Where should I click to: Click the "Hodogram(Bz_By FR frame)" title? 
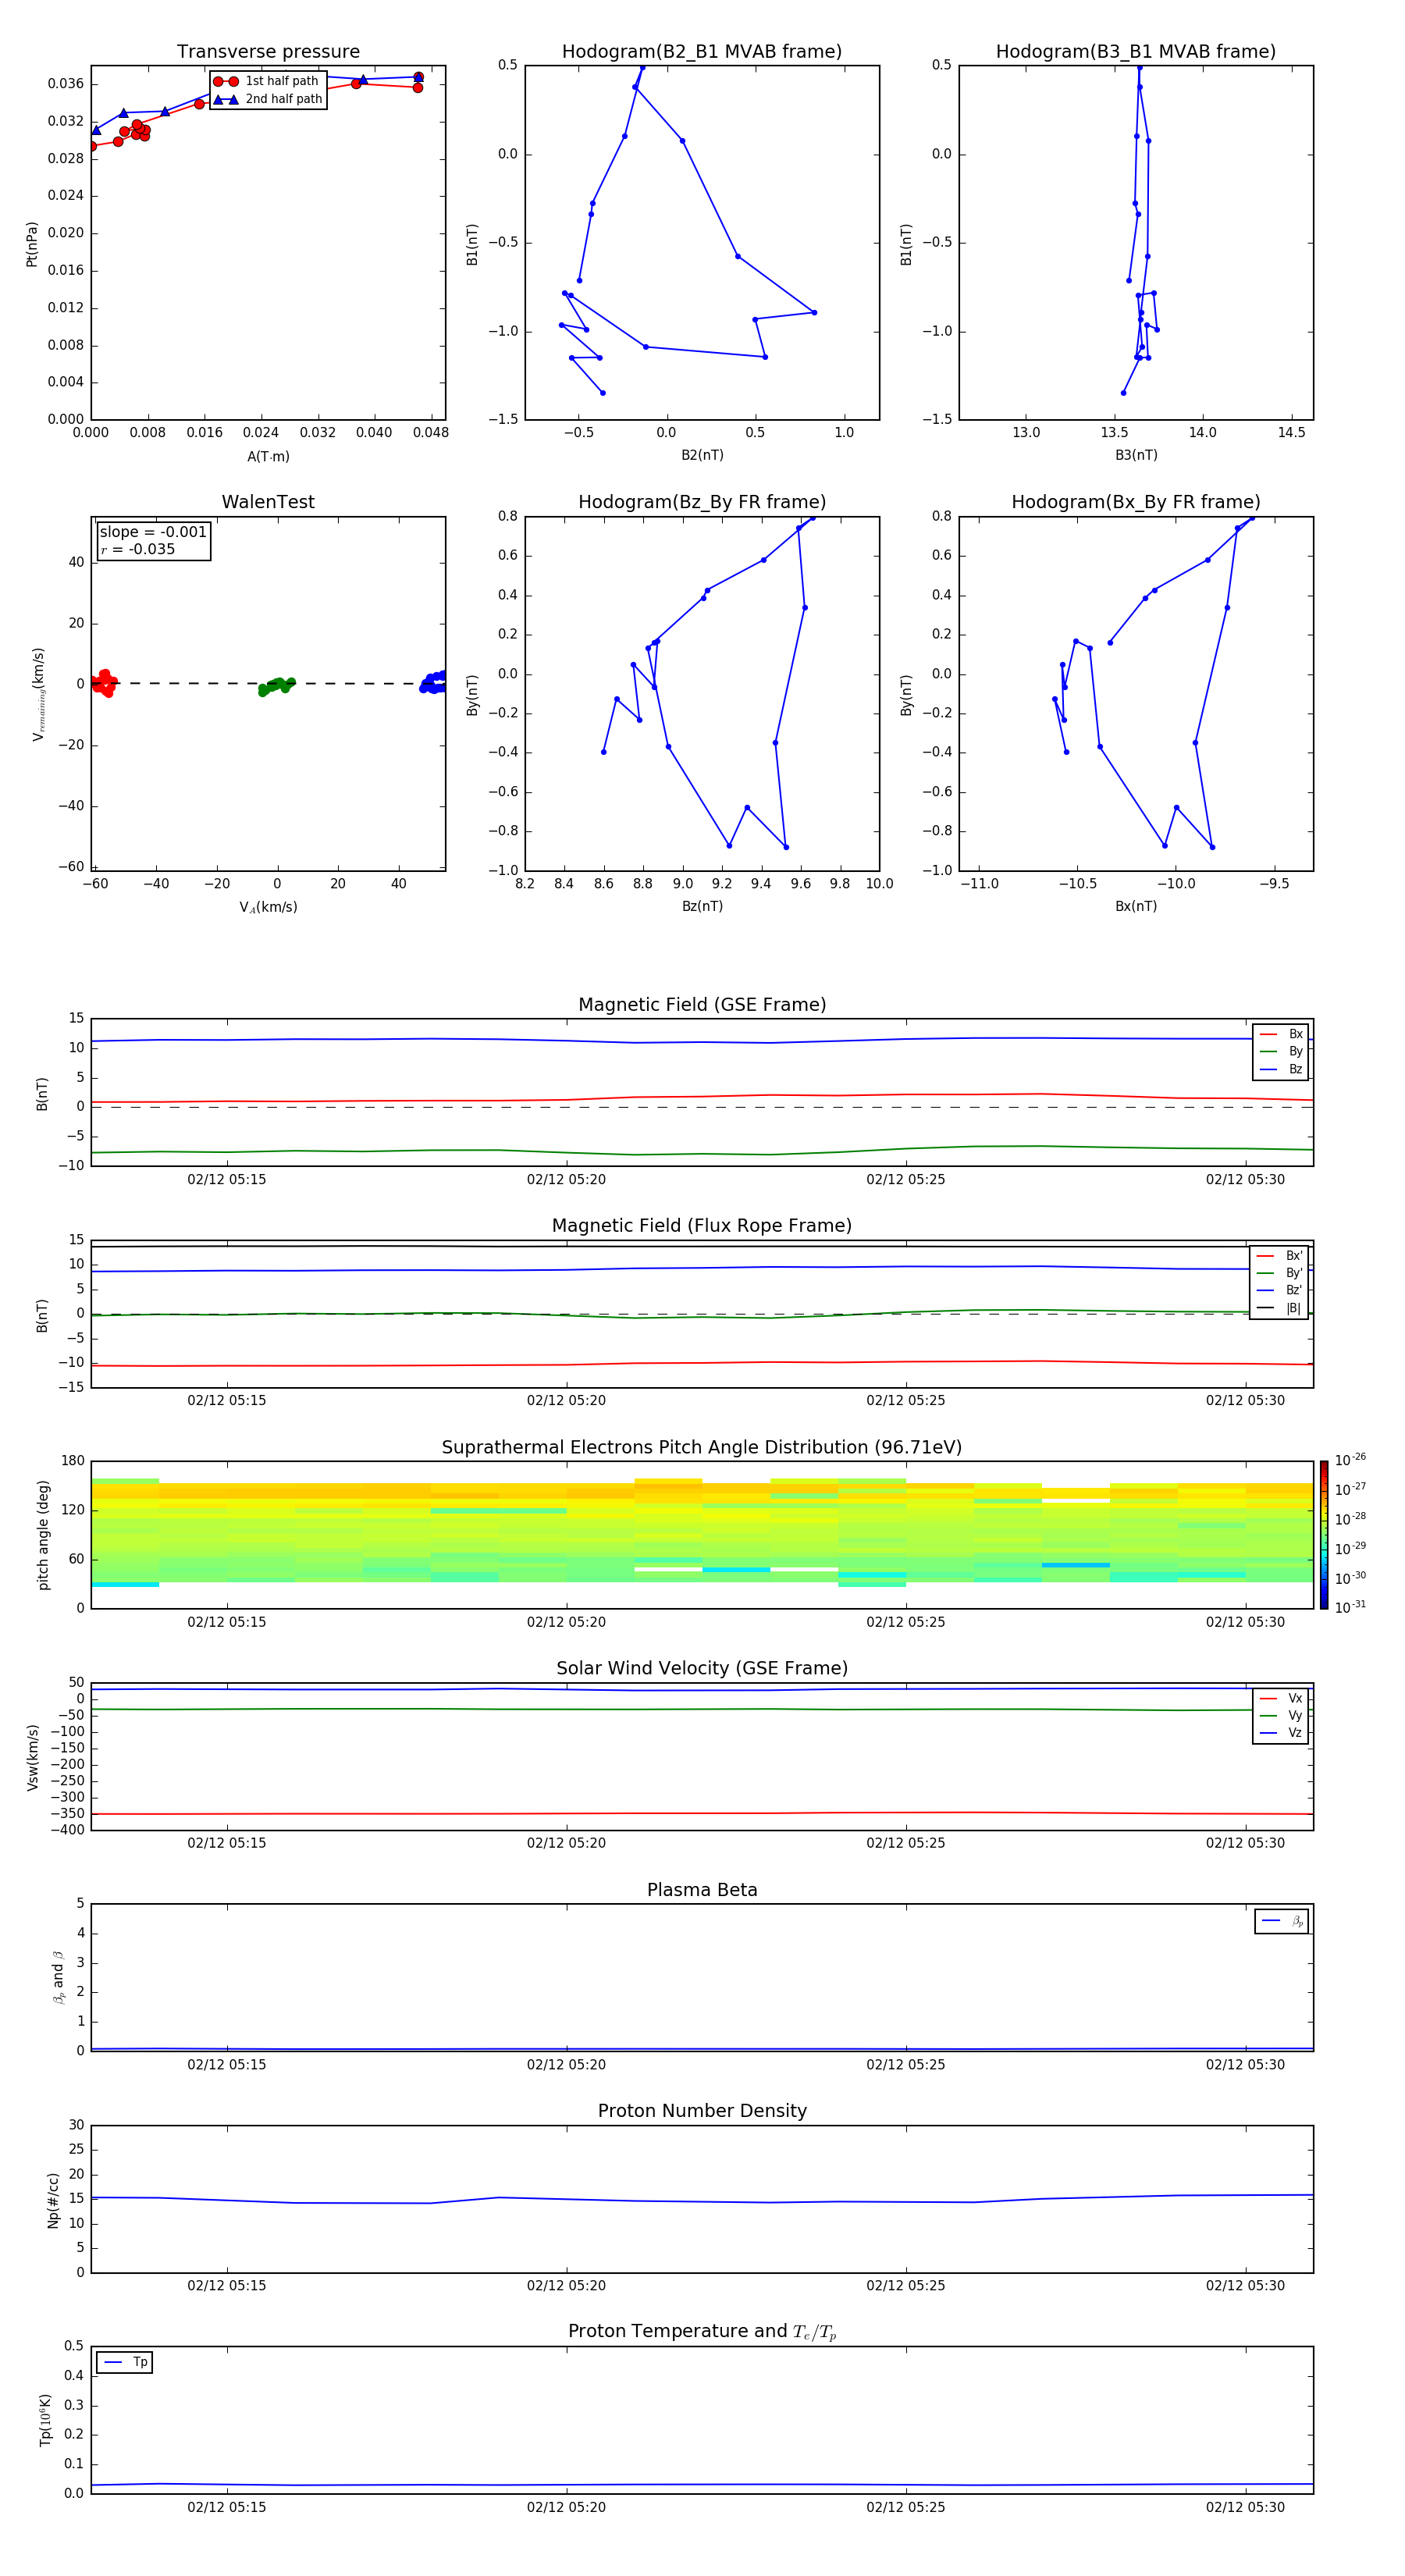[702, 502]
